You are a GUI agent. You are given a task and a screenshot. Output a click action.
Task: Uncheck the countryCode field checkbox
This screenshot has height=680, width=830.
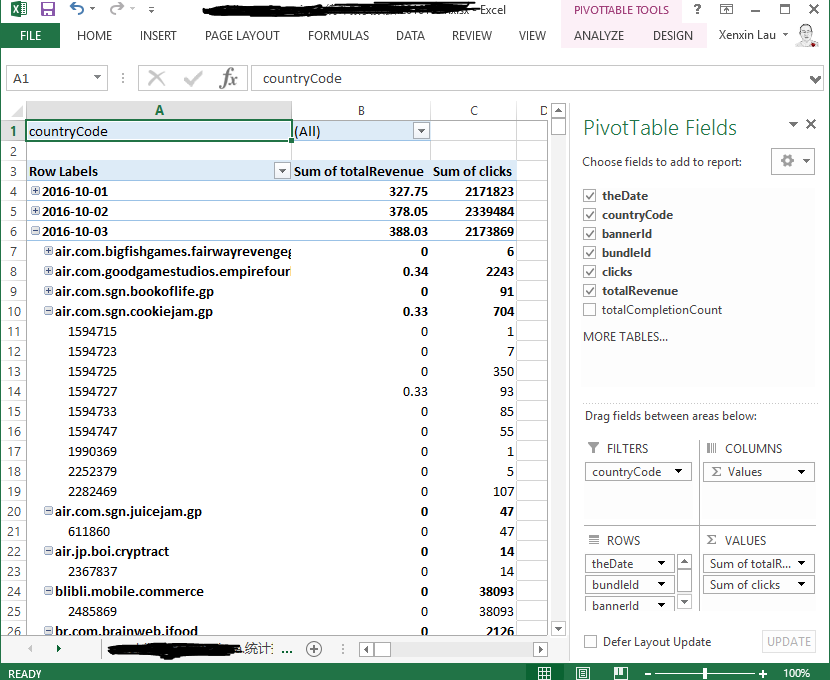click(x=590, y=215)
